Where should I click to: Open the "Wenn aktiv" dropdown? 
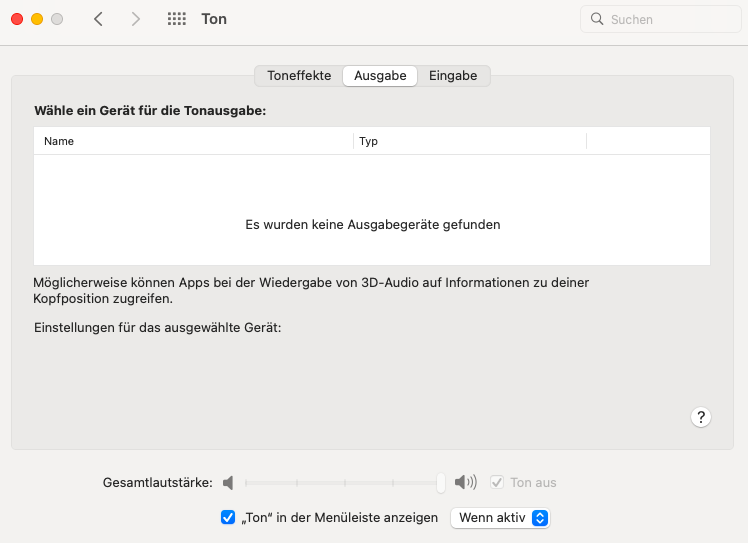point(500,518)
